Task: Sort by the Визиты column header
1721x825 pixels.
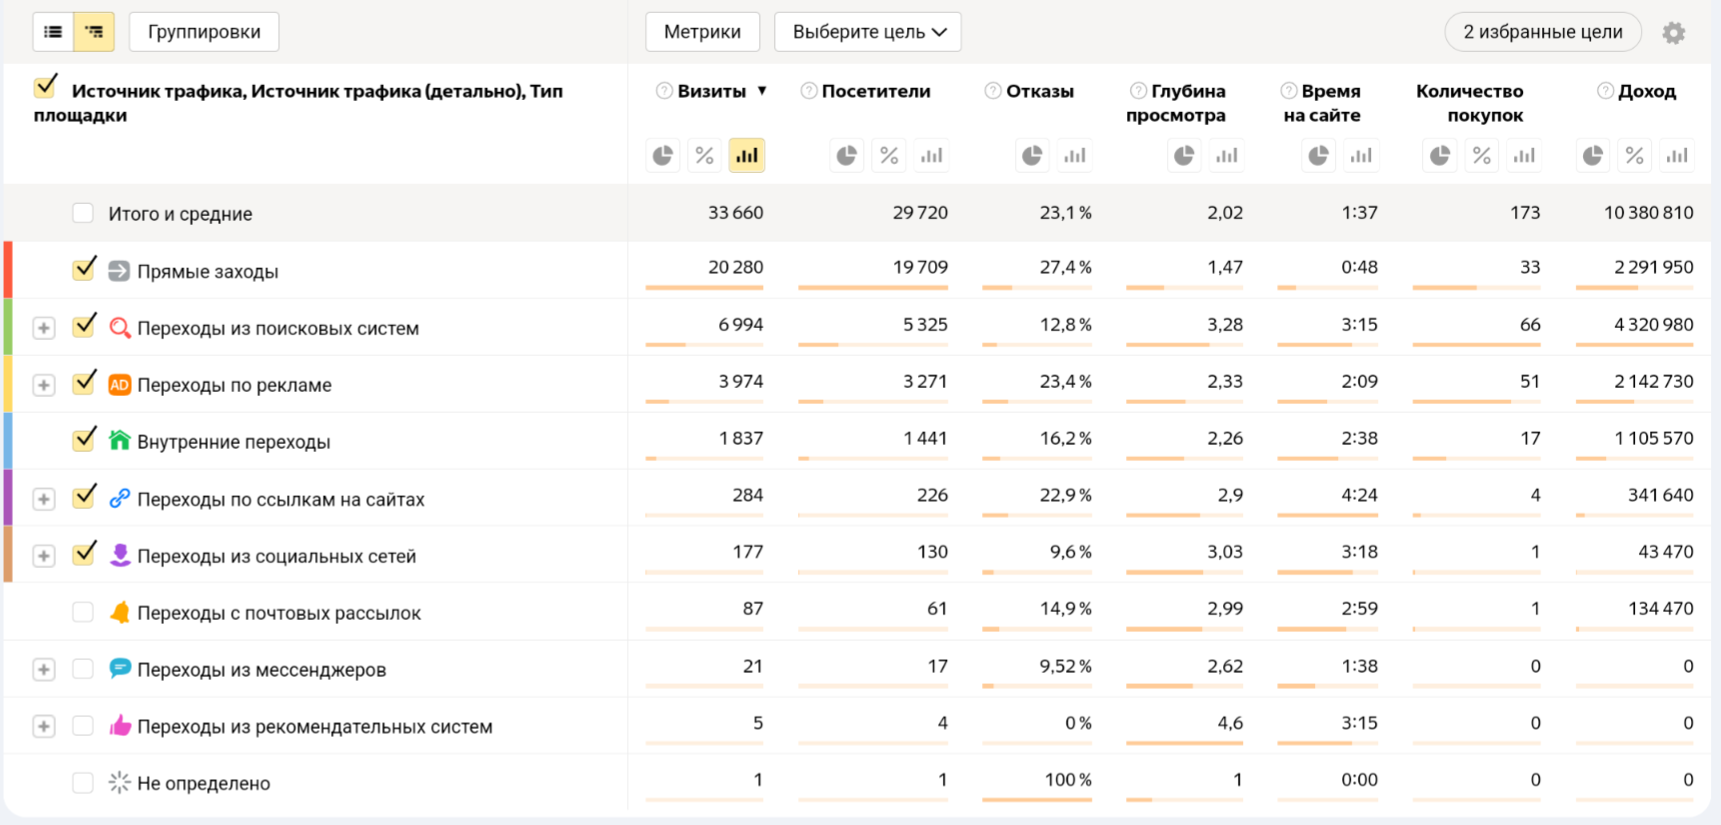Action: 711,91
